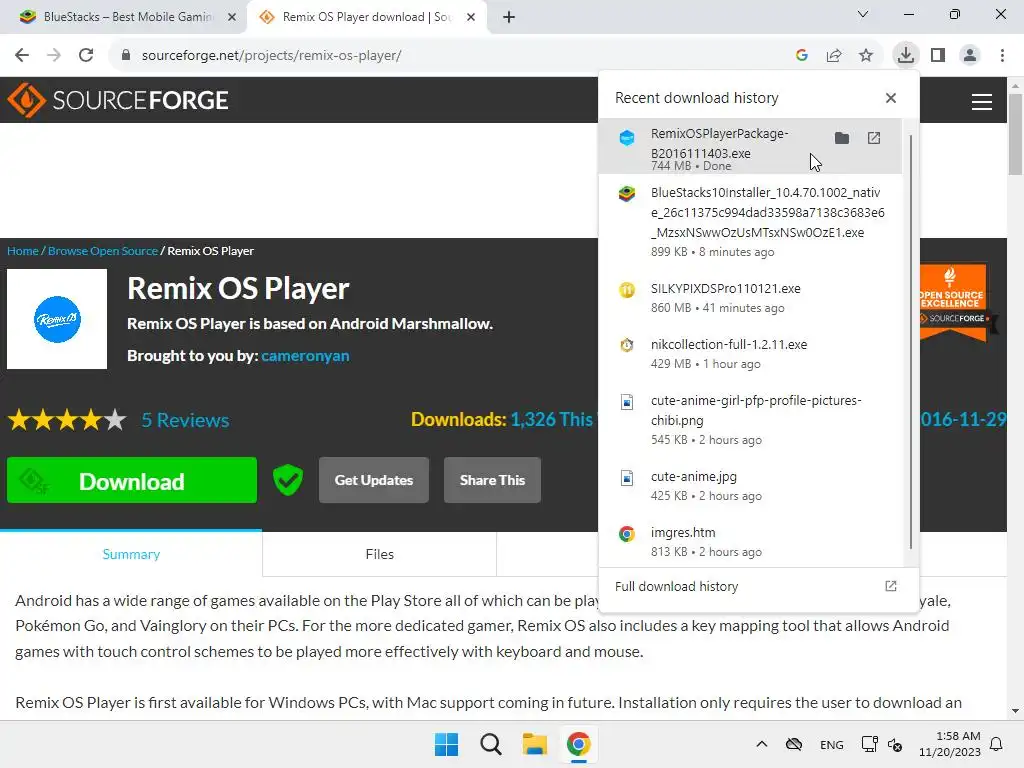The image size is (1024, 768).
Task: Open cute-anime.jpg download entry
Action: click(750, 486)
